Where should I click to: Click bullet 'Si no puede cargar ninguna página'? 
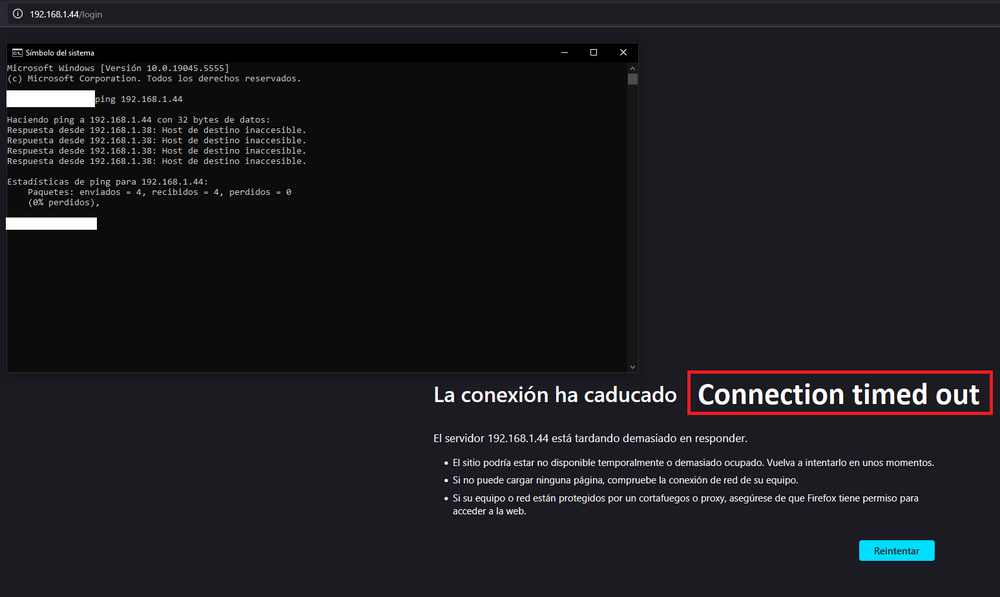click(x=625, y=480)
